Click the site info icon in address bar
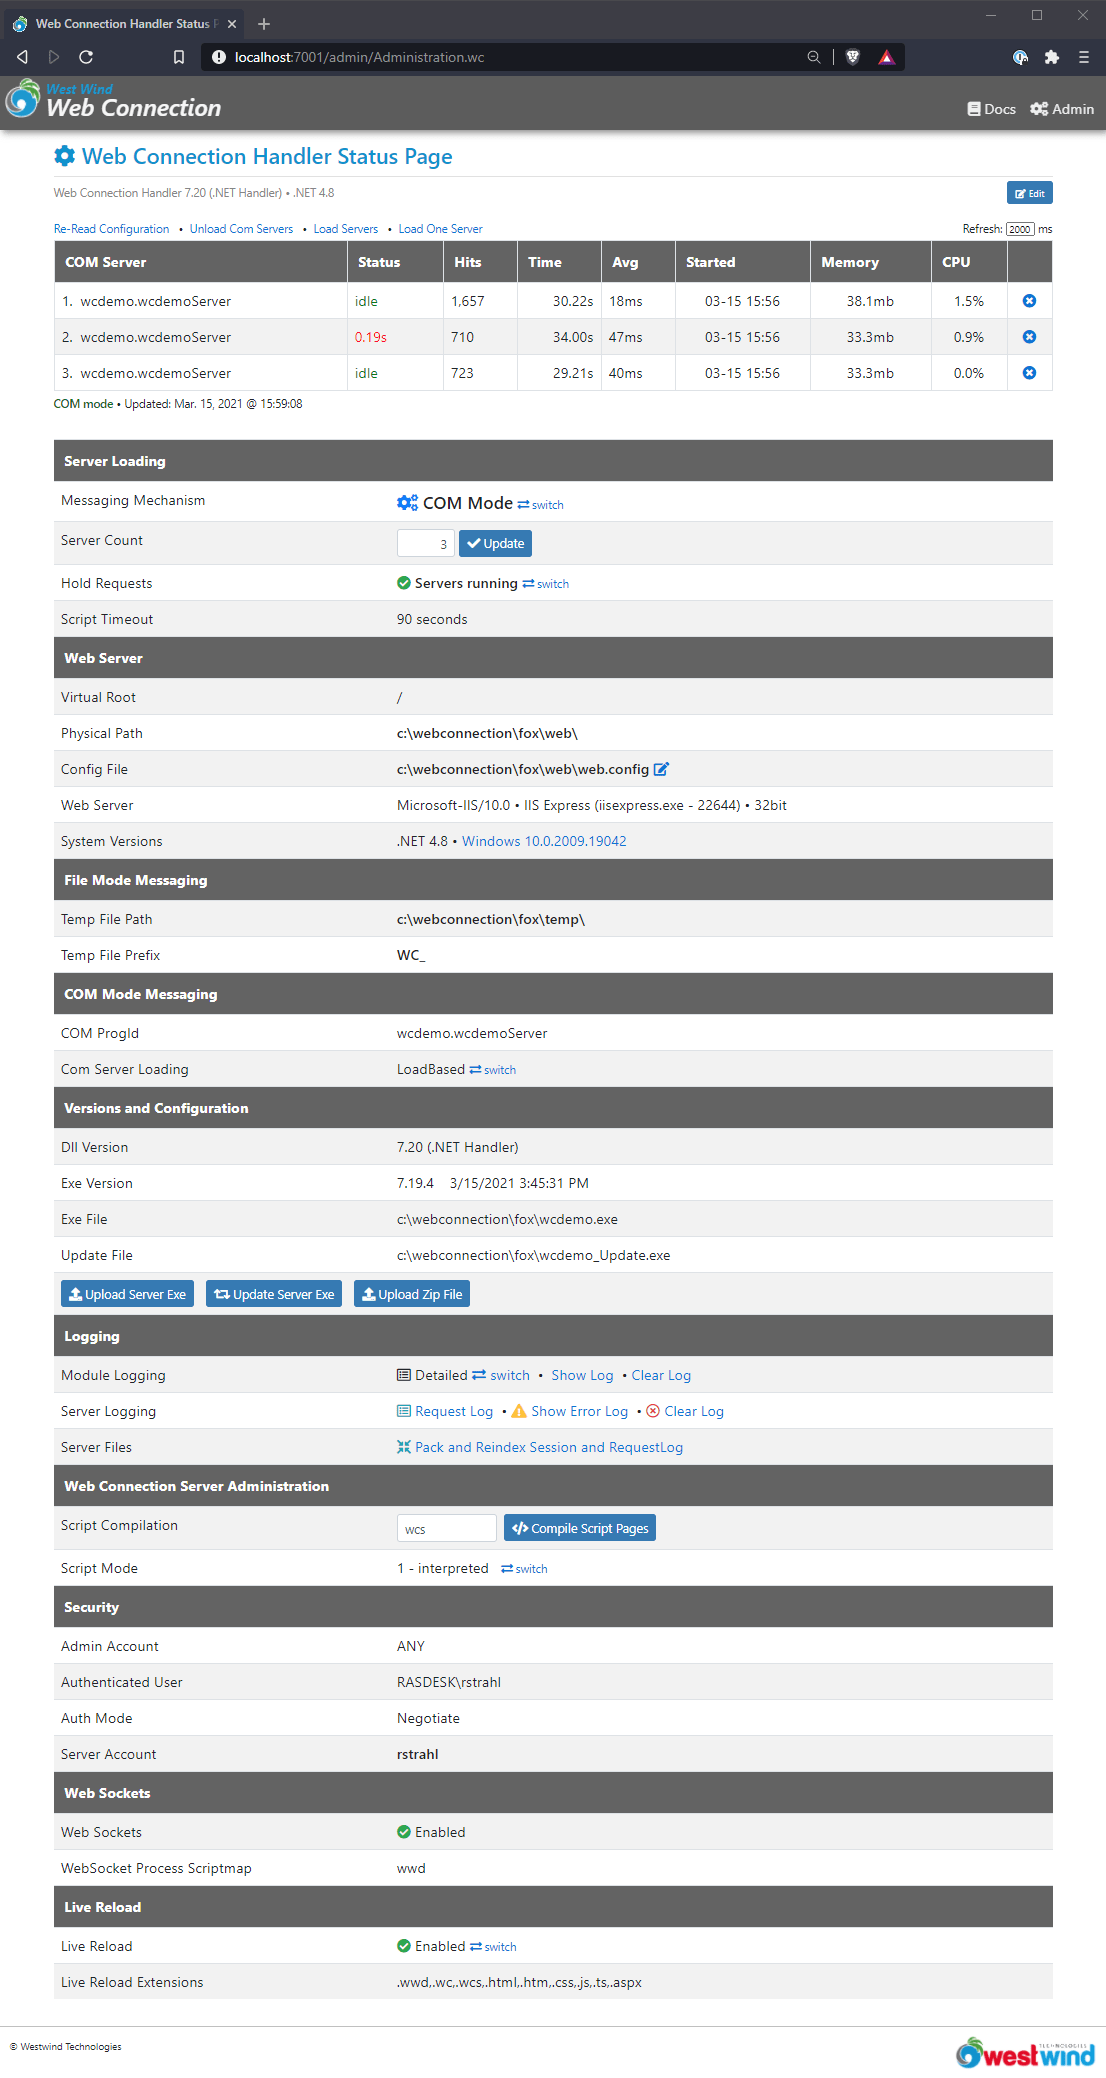 219,57
